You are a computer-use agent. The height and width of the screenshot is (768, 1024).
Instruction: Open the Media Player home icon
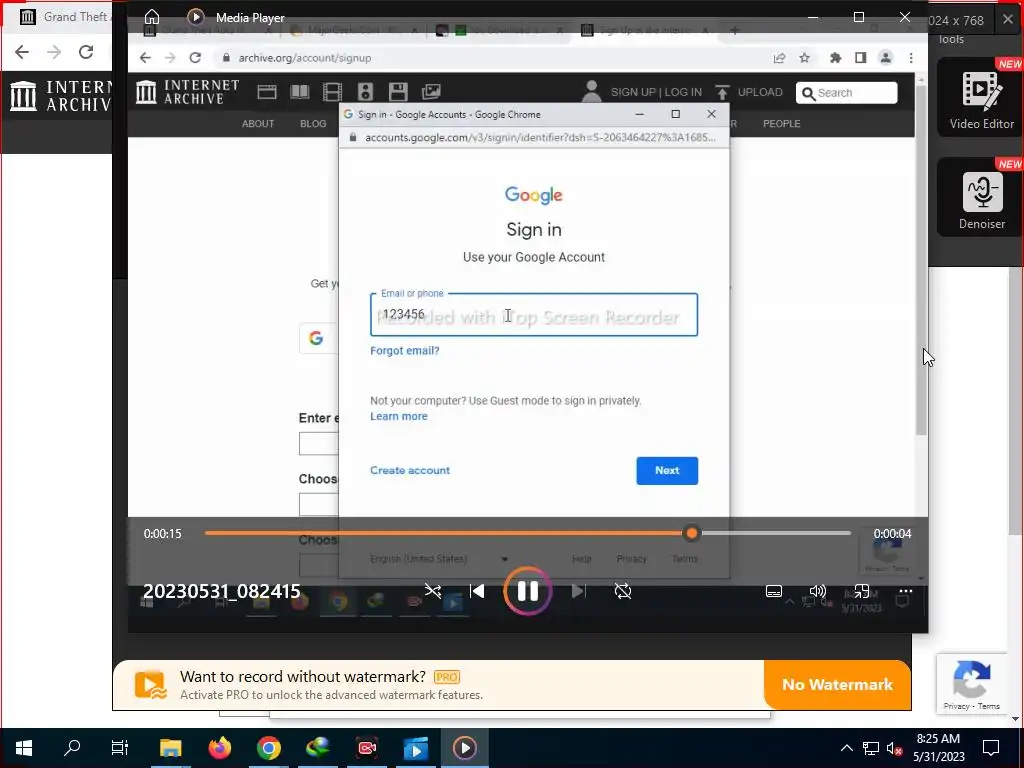click(x=152, y=17)
